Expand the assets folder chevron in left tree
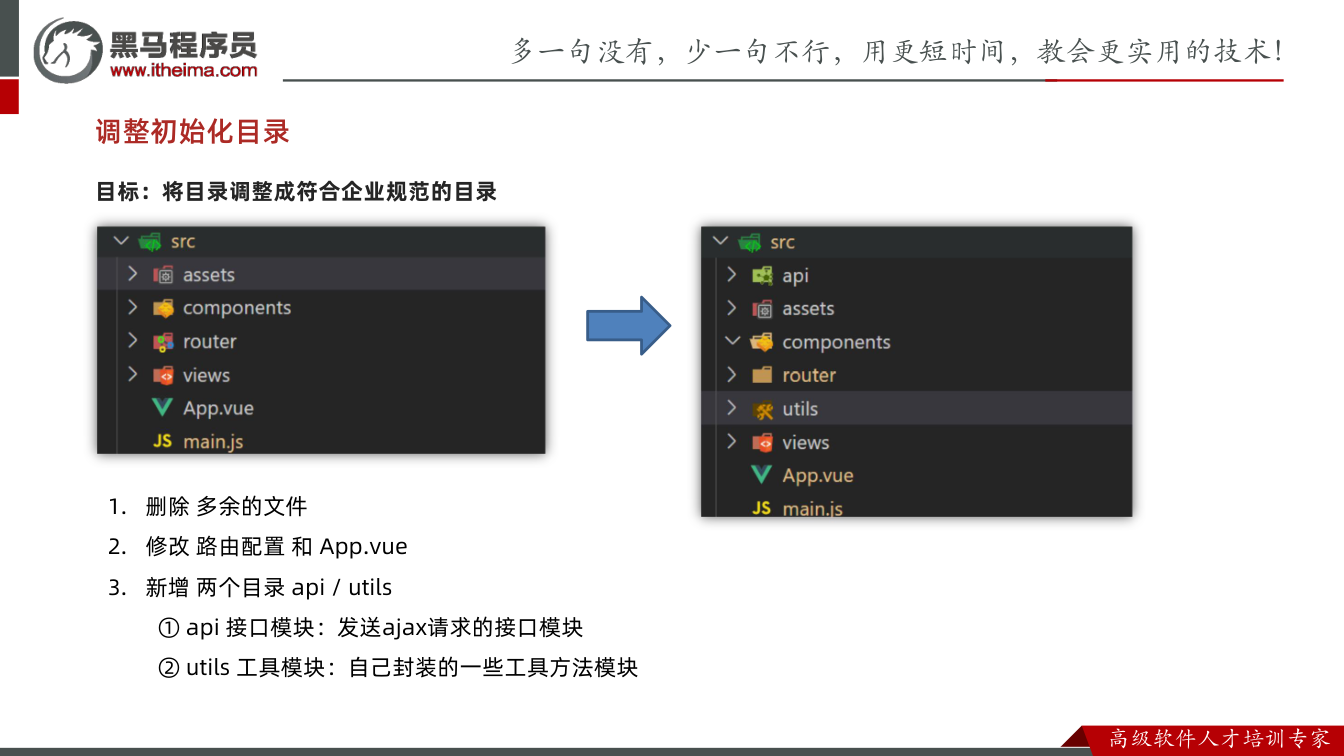 pyautogui.click(x=132, y=274)
